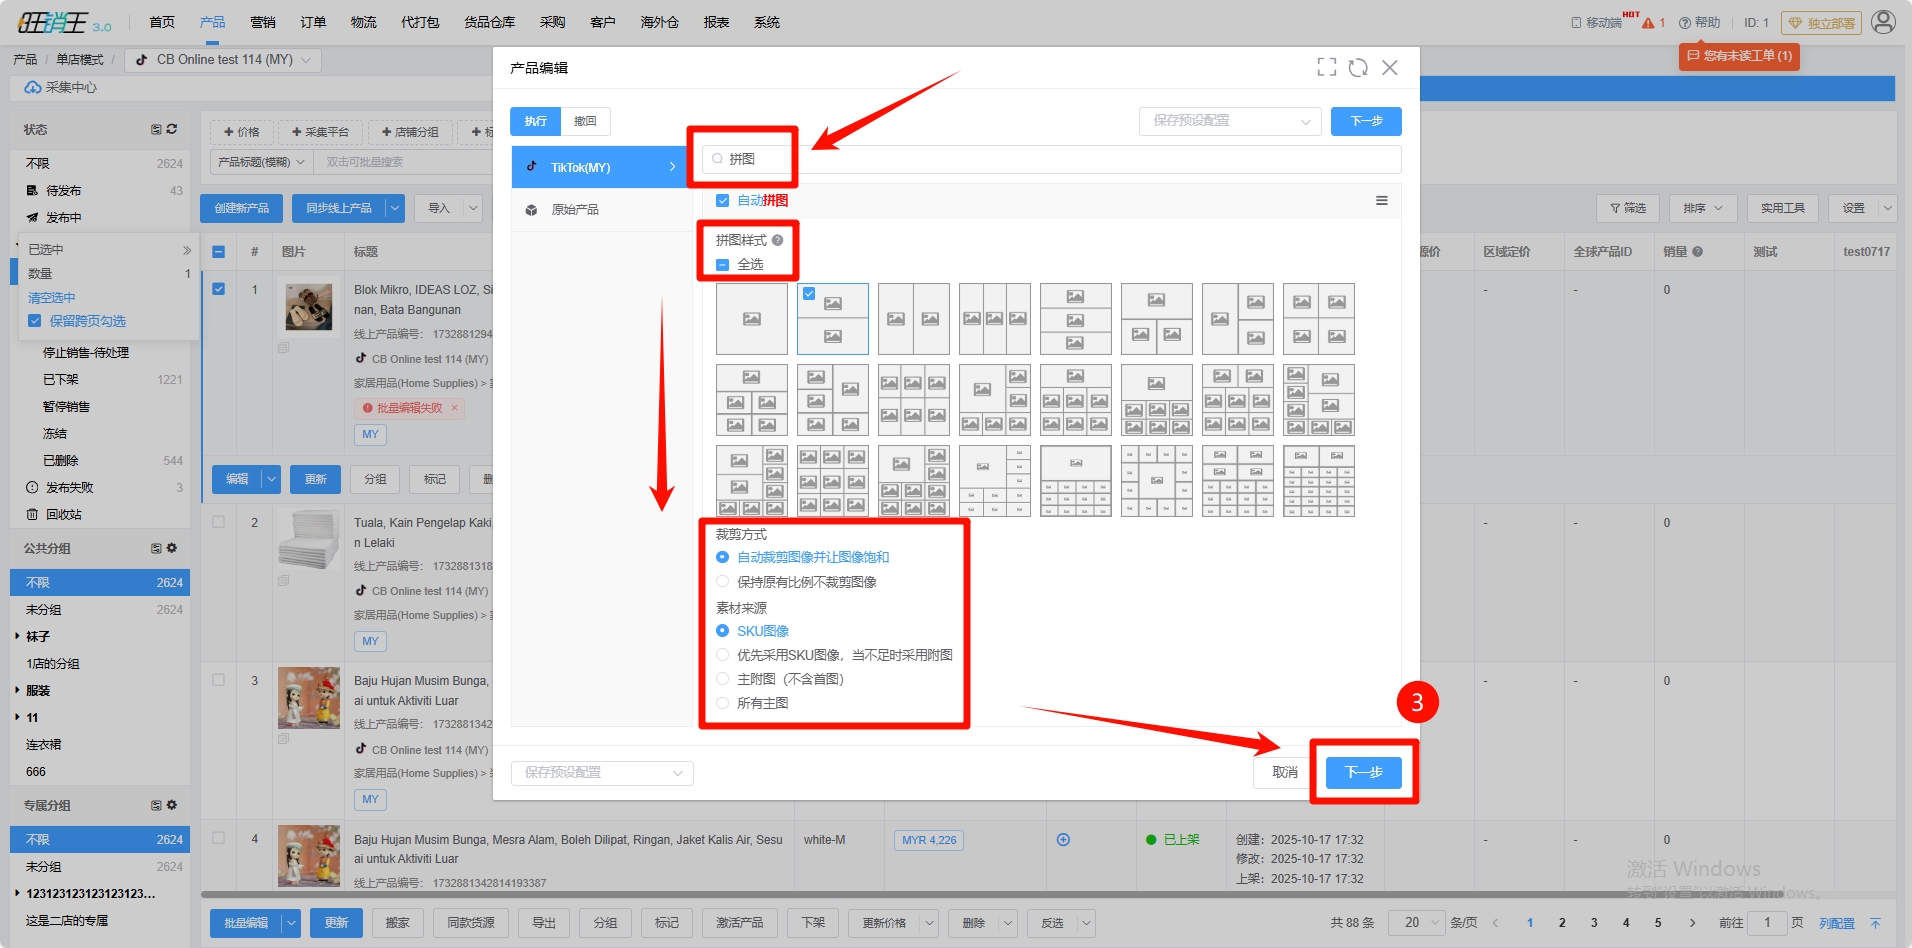Click the help icon next to 拼图样式
The height and width of the screenshot is (948, 1912).
click(x=777, y=240)
